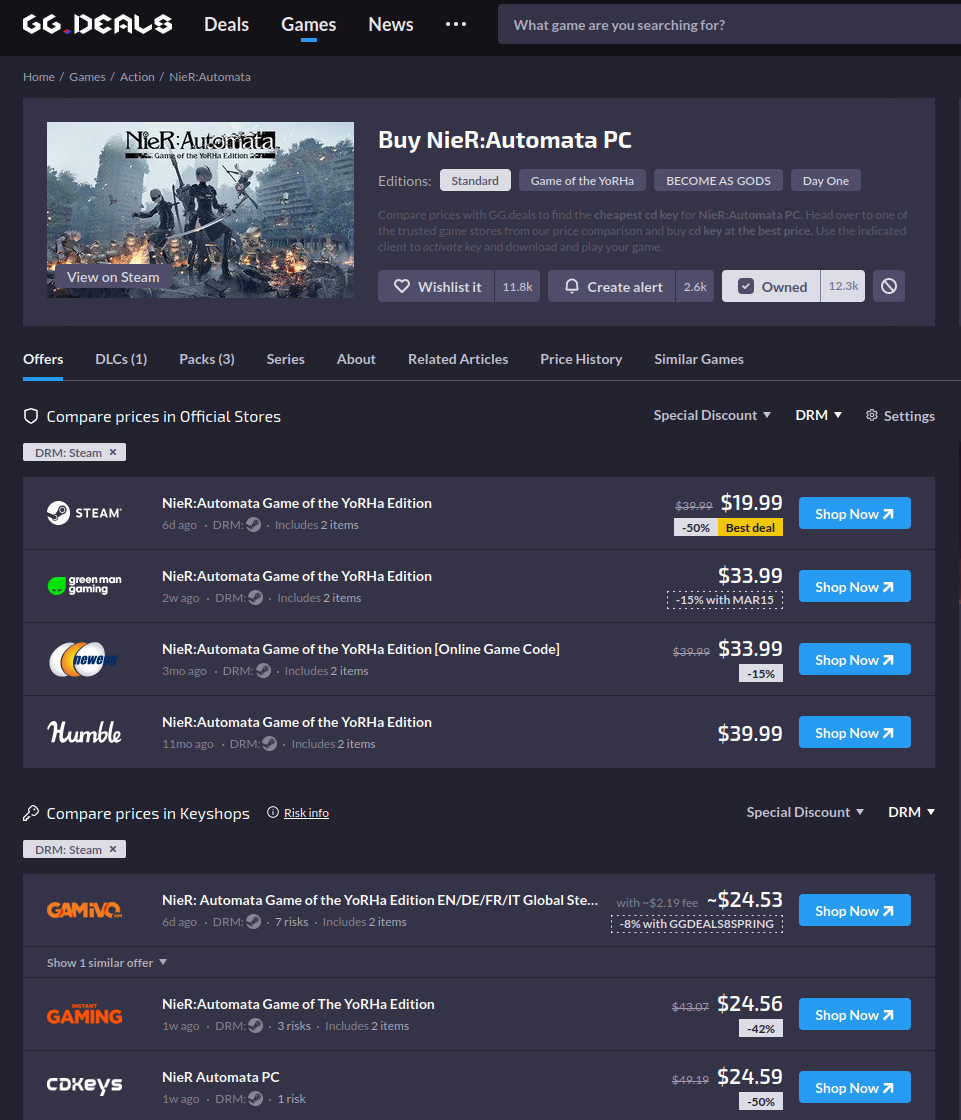Click the NieR:Automata cover image
961x1120 pixels.
[200, 209]
